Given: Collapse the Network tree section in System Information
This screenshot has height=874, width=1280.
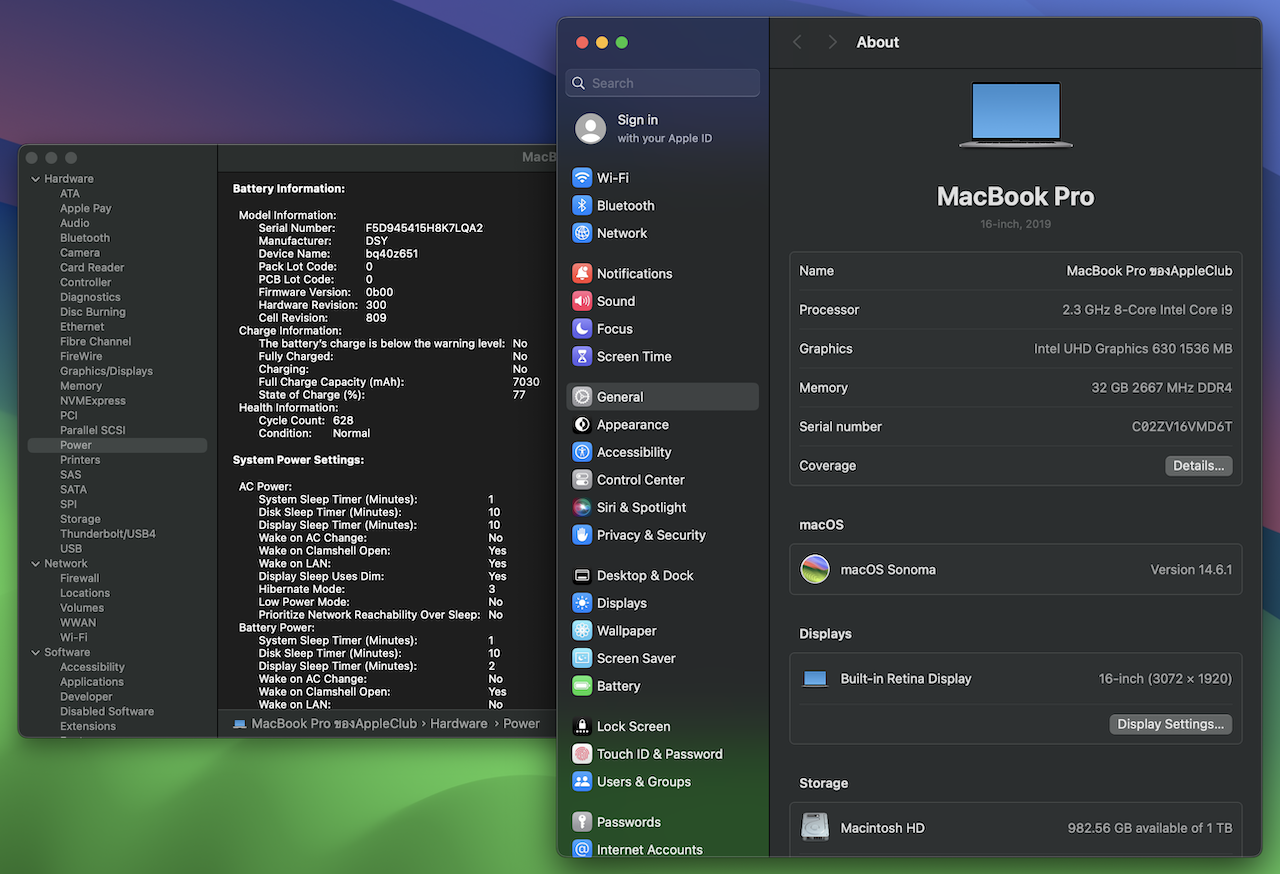Looking at the screenshot, I should click(36, 564).
